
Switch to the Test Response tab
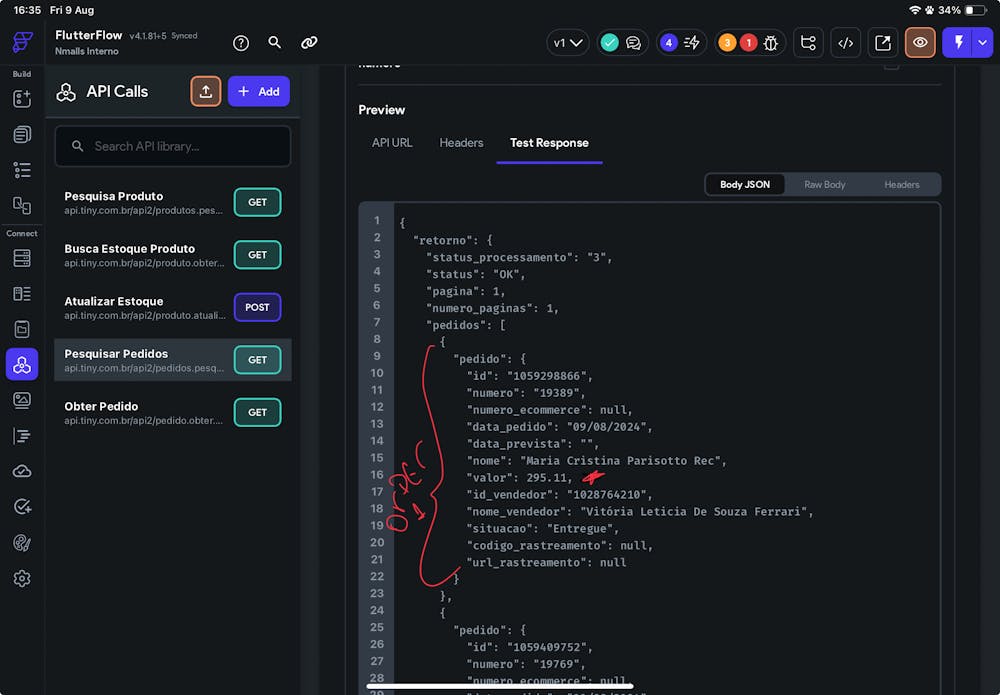point(549,143)
